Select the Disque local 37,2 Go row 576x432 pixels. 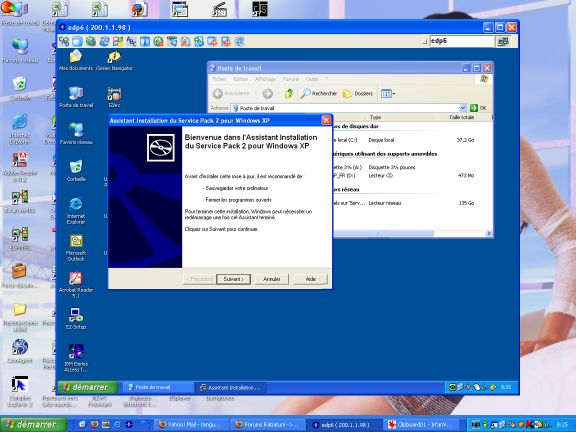(403, 140)
